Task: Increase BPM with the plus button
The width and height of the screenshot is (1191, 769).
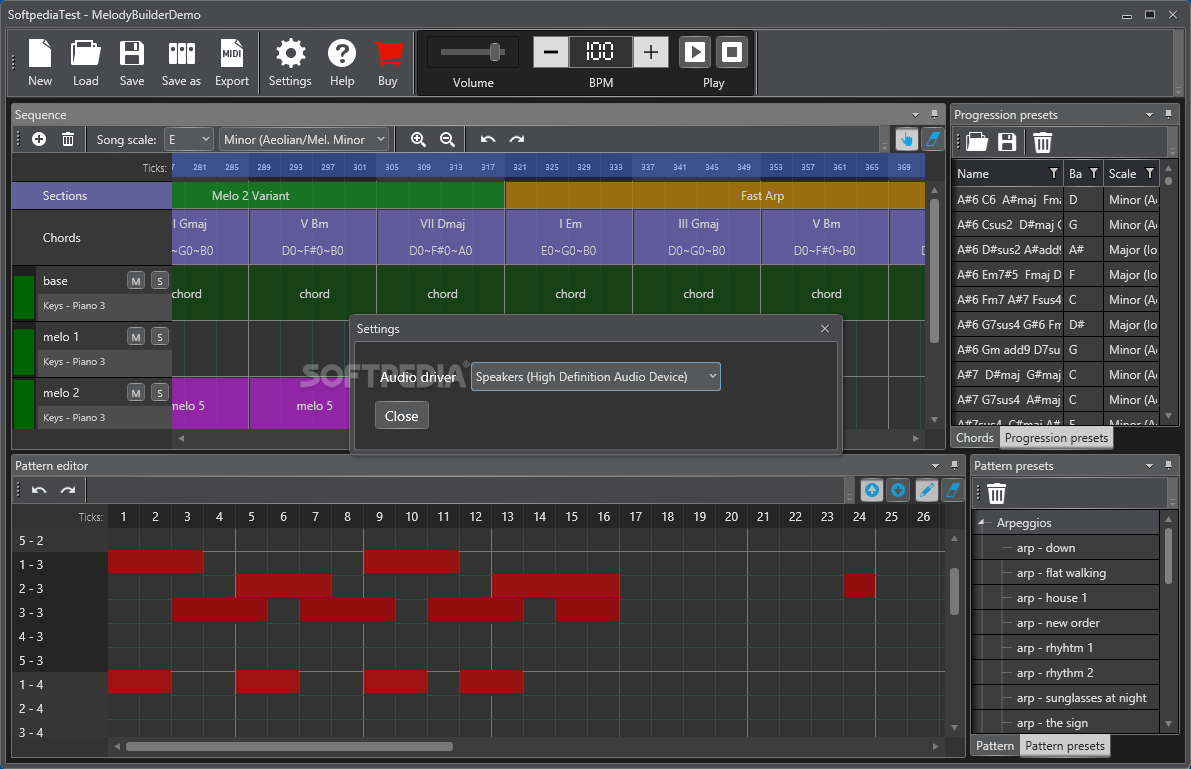Action: (x=651, y=52)
